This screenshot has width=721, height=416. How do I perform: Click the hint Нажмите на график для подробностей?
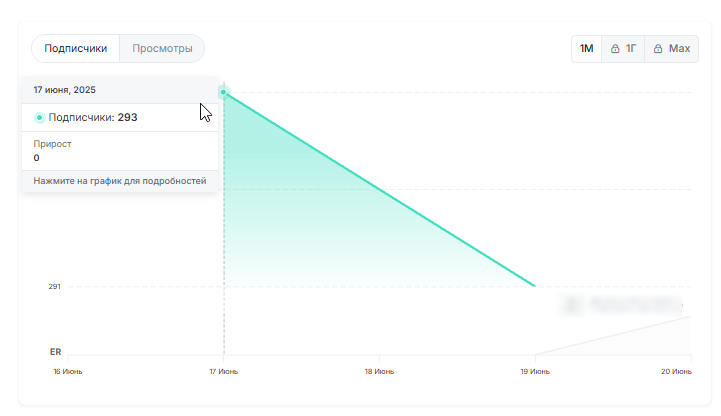(x=120, y=181)
